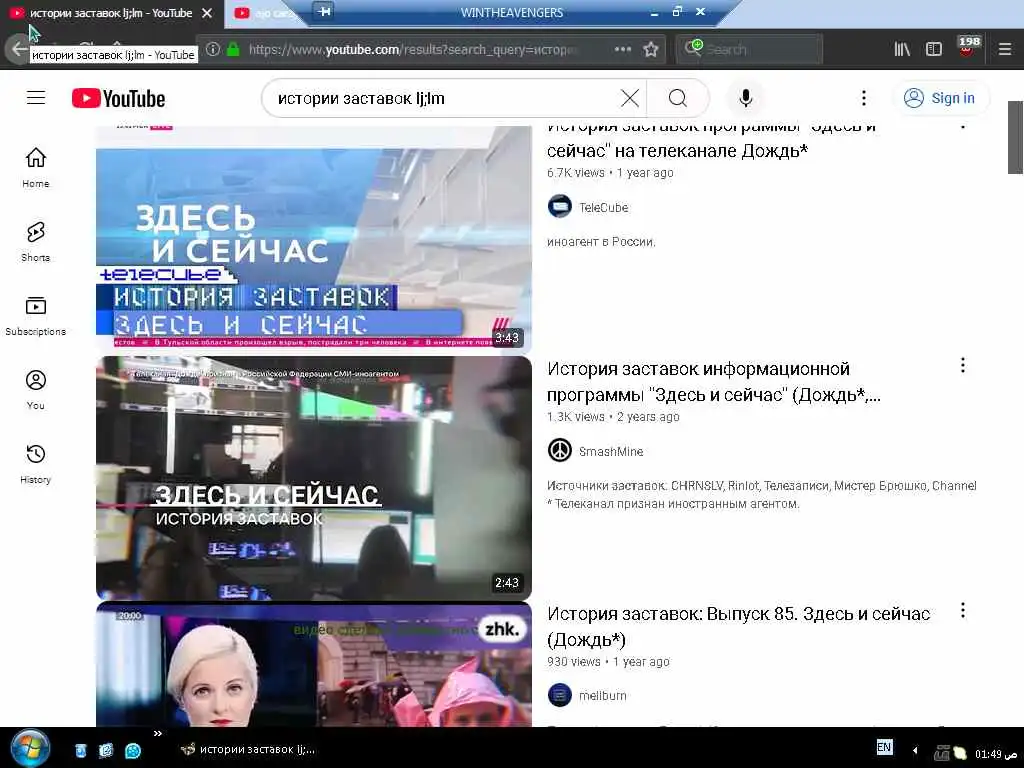
Task: Clear the search query with X
Action: pyautogui.click(x=630, y=99)
